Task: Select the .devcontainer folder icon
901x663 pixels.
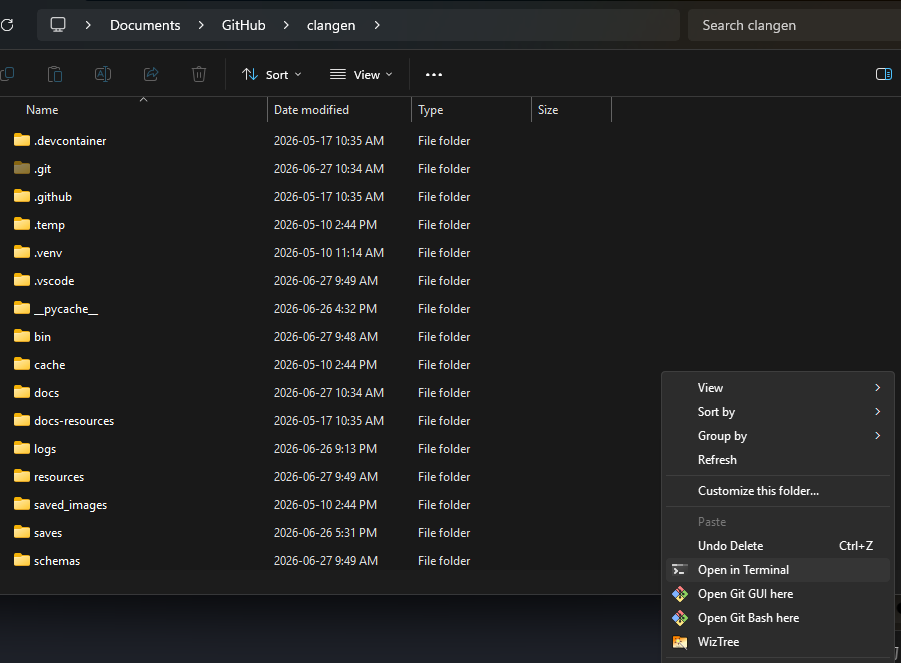Action: click(x=22, y=140)
